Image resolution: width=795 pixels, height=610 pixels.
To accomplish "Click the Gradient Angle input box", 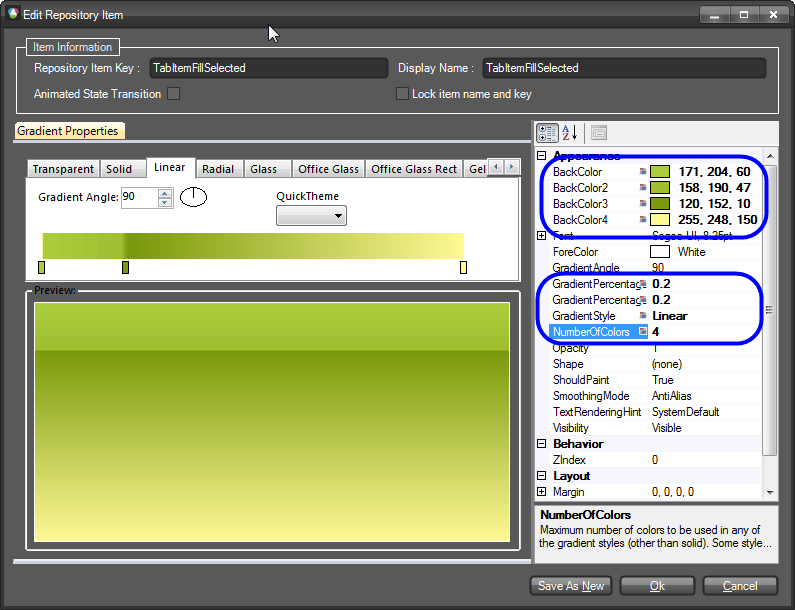I will click(x=139, y=197).
